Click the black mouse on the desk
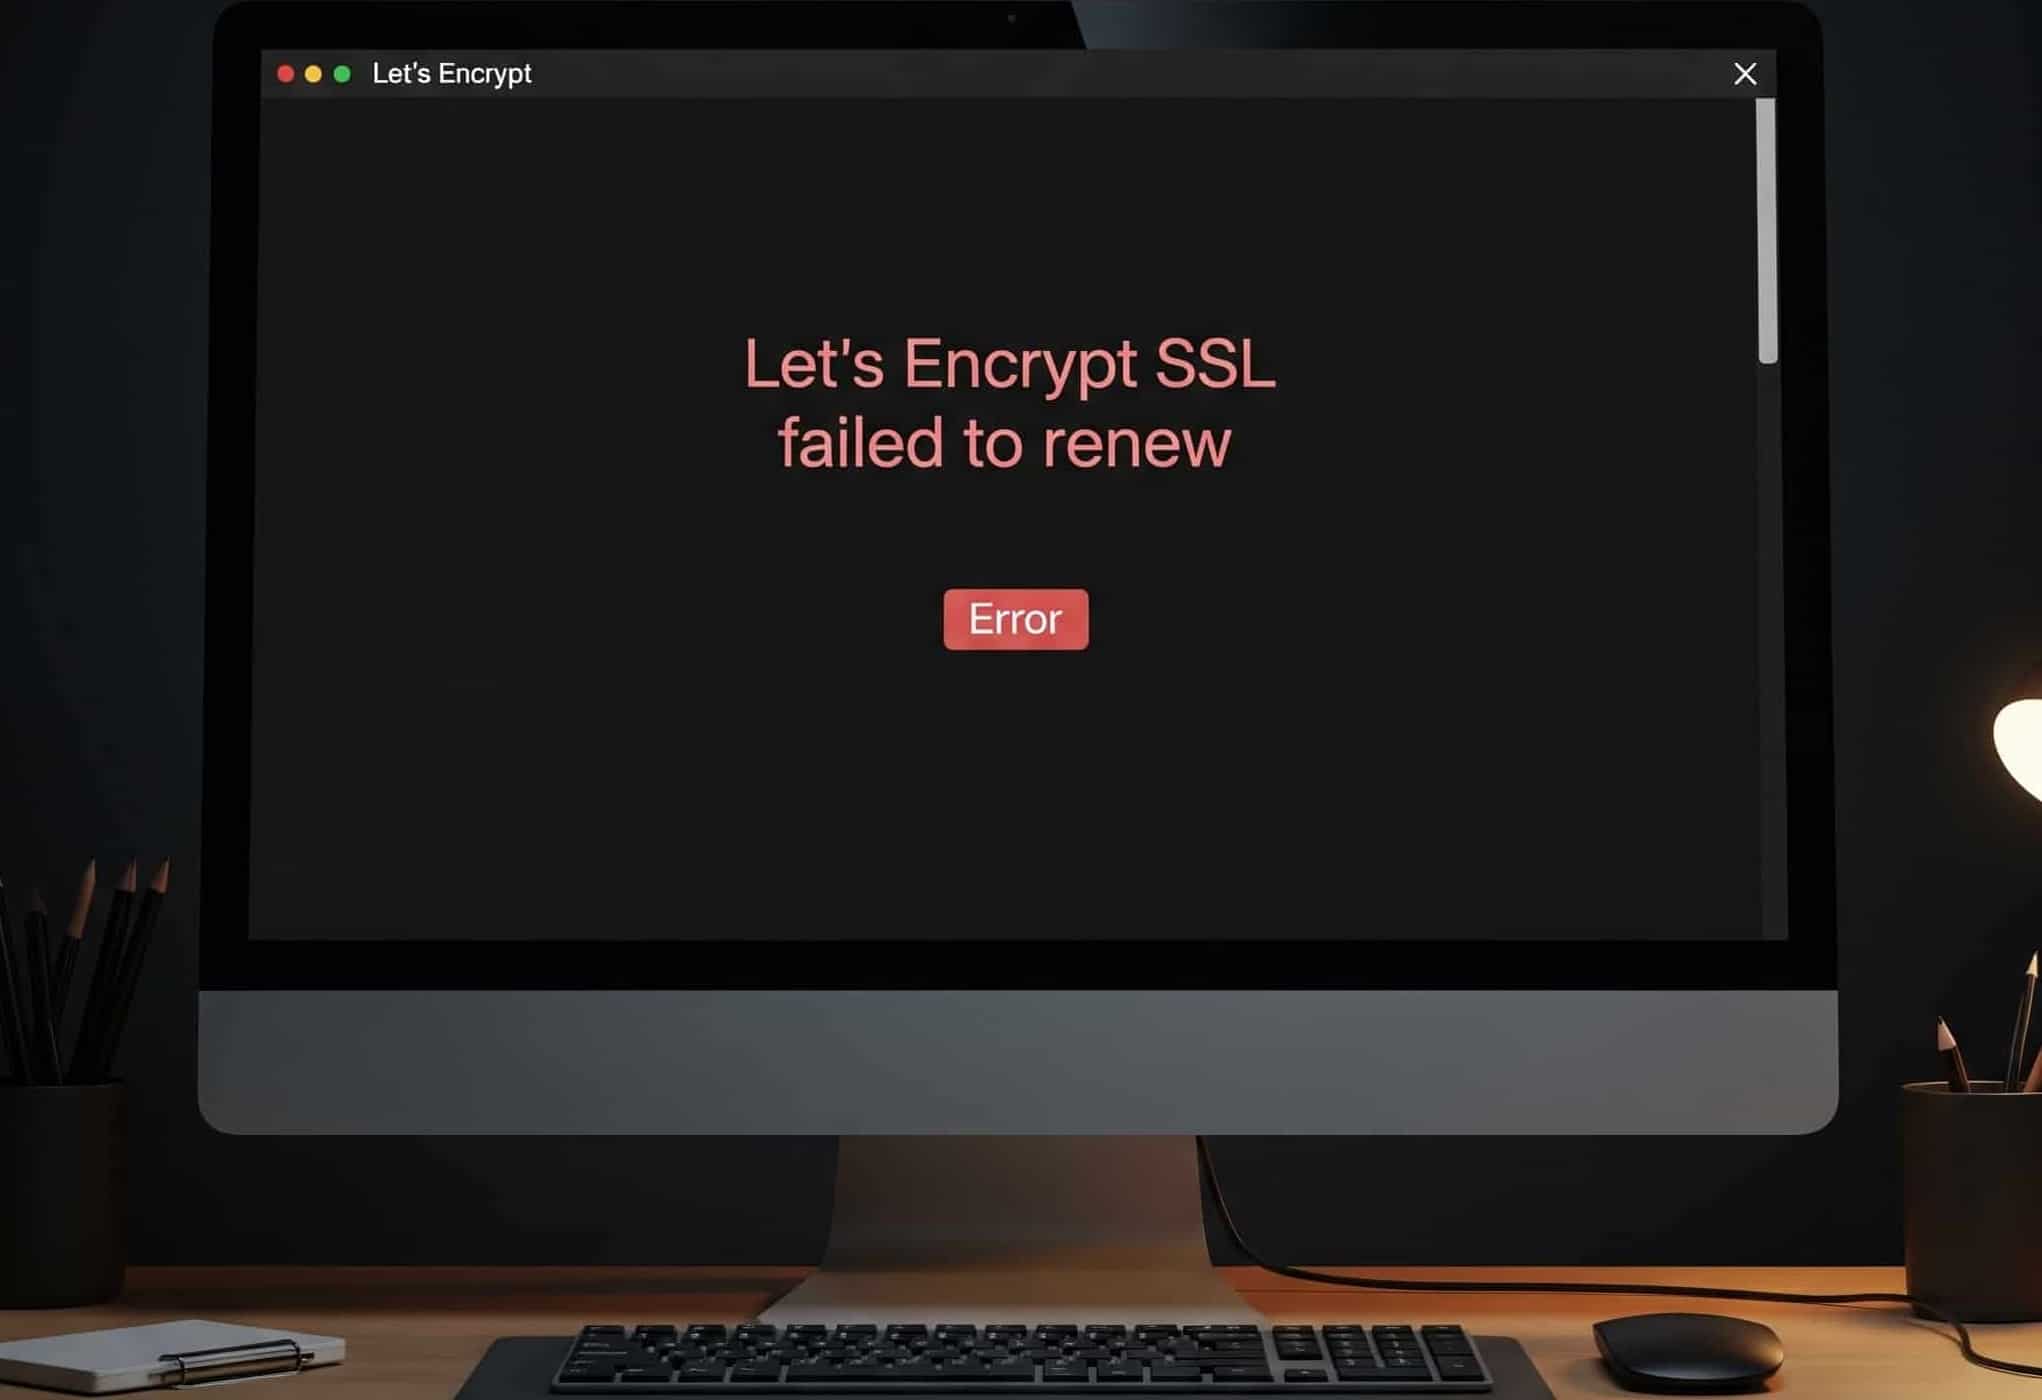 pos(1687,1351)
